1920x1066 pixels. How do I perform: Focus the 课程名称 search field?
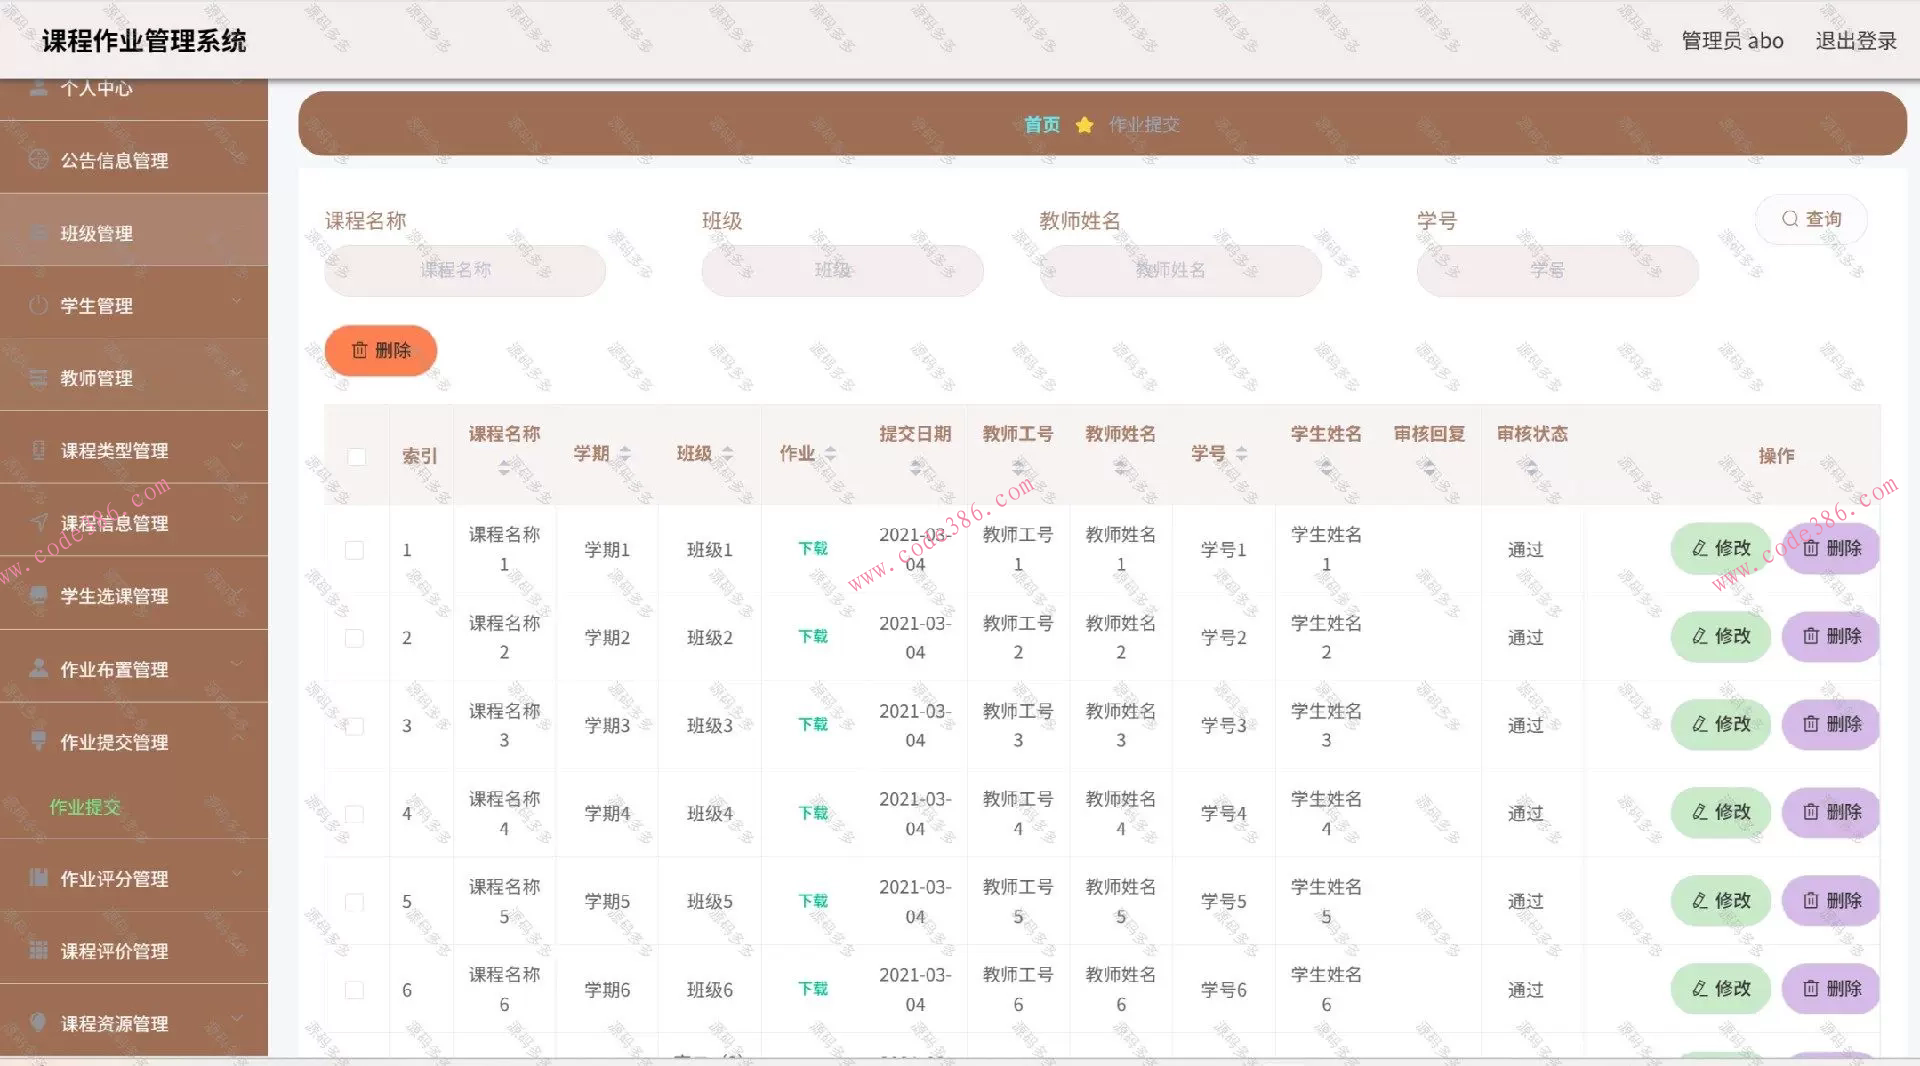click(465, 270)
